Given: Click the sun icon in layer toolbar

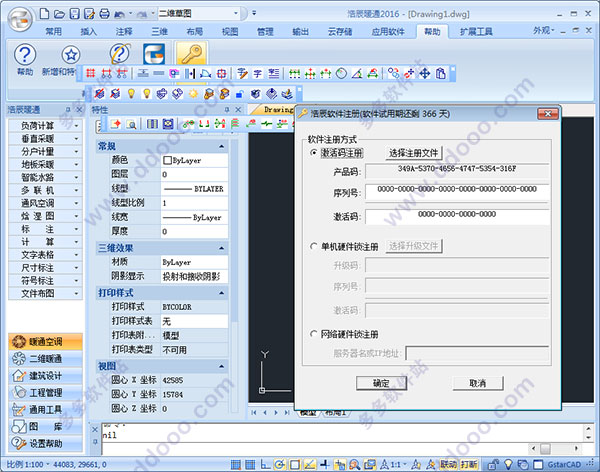Looking at the screenshot, I should [193, 93].
